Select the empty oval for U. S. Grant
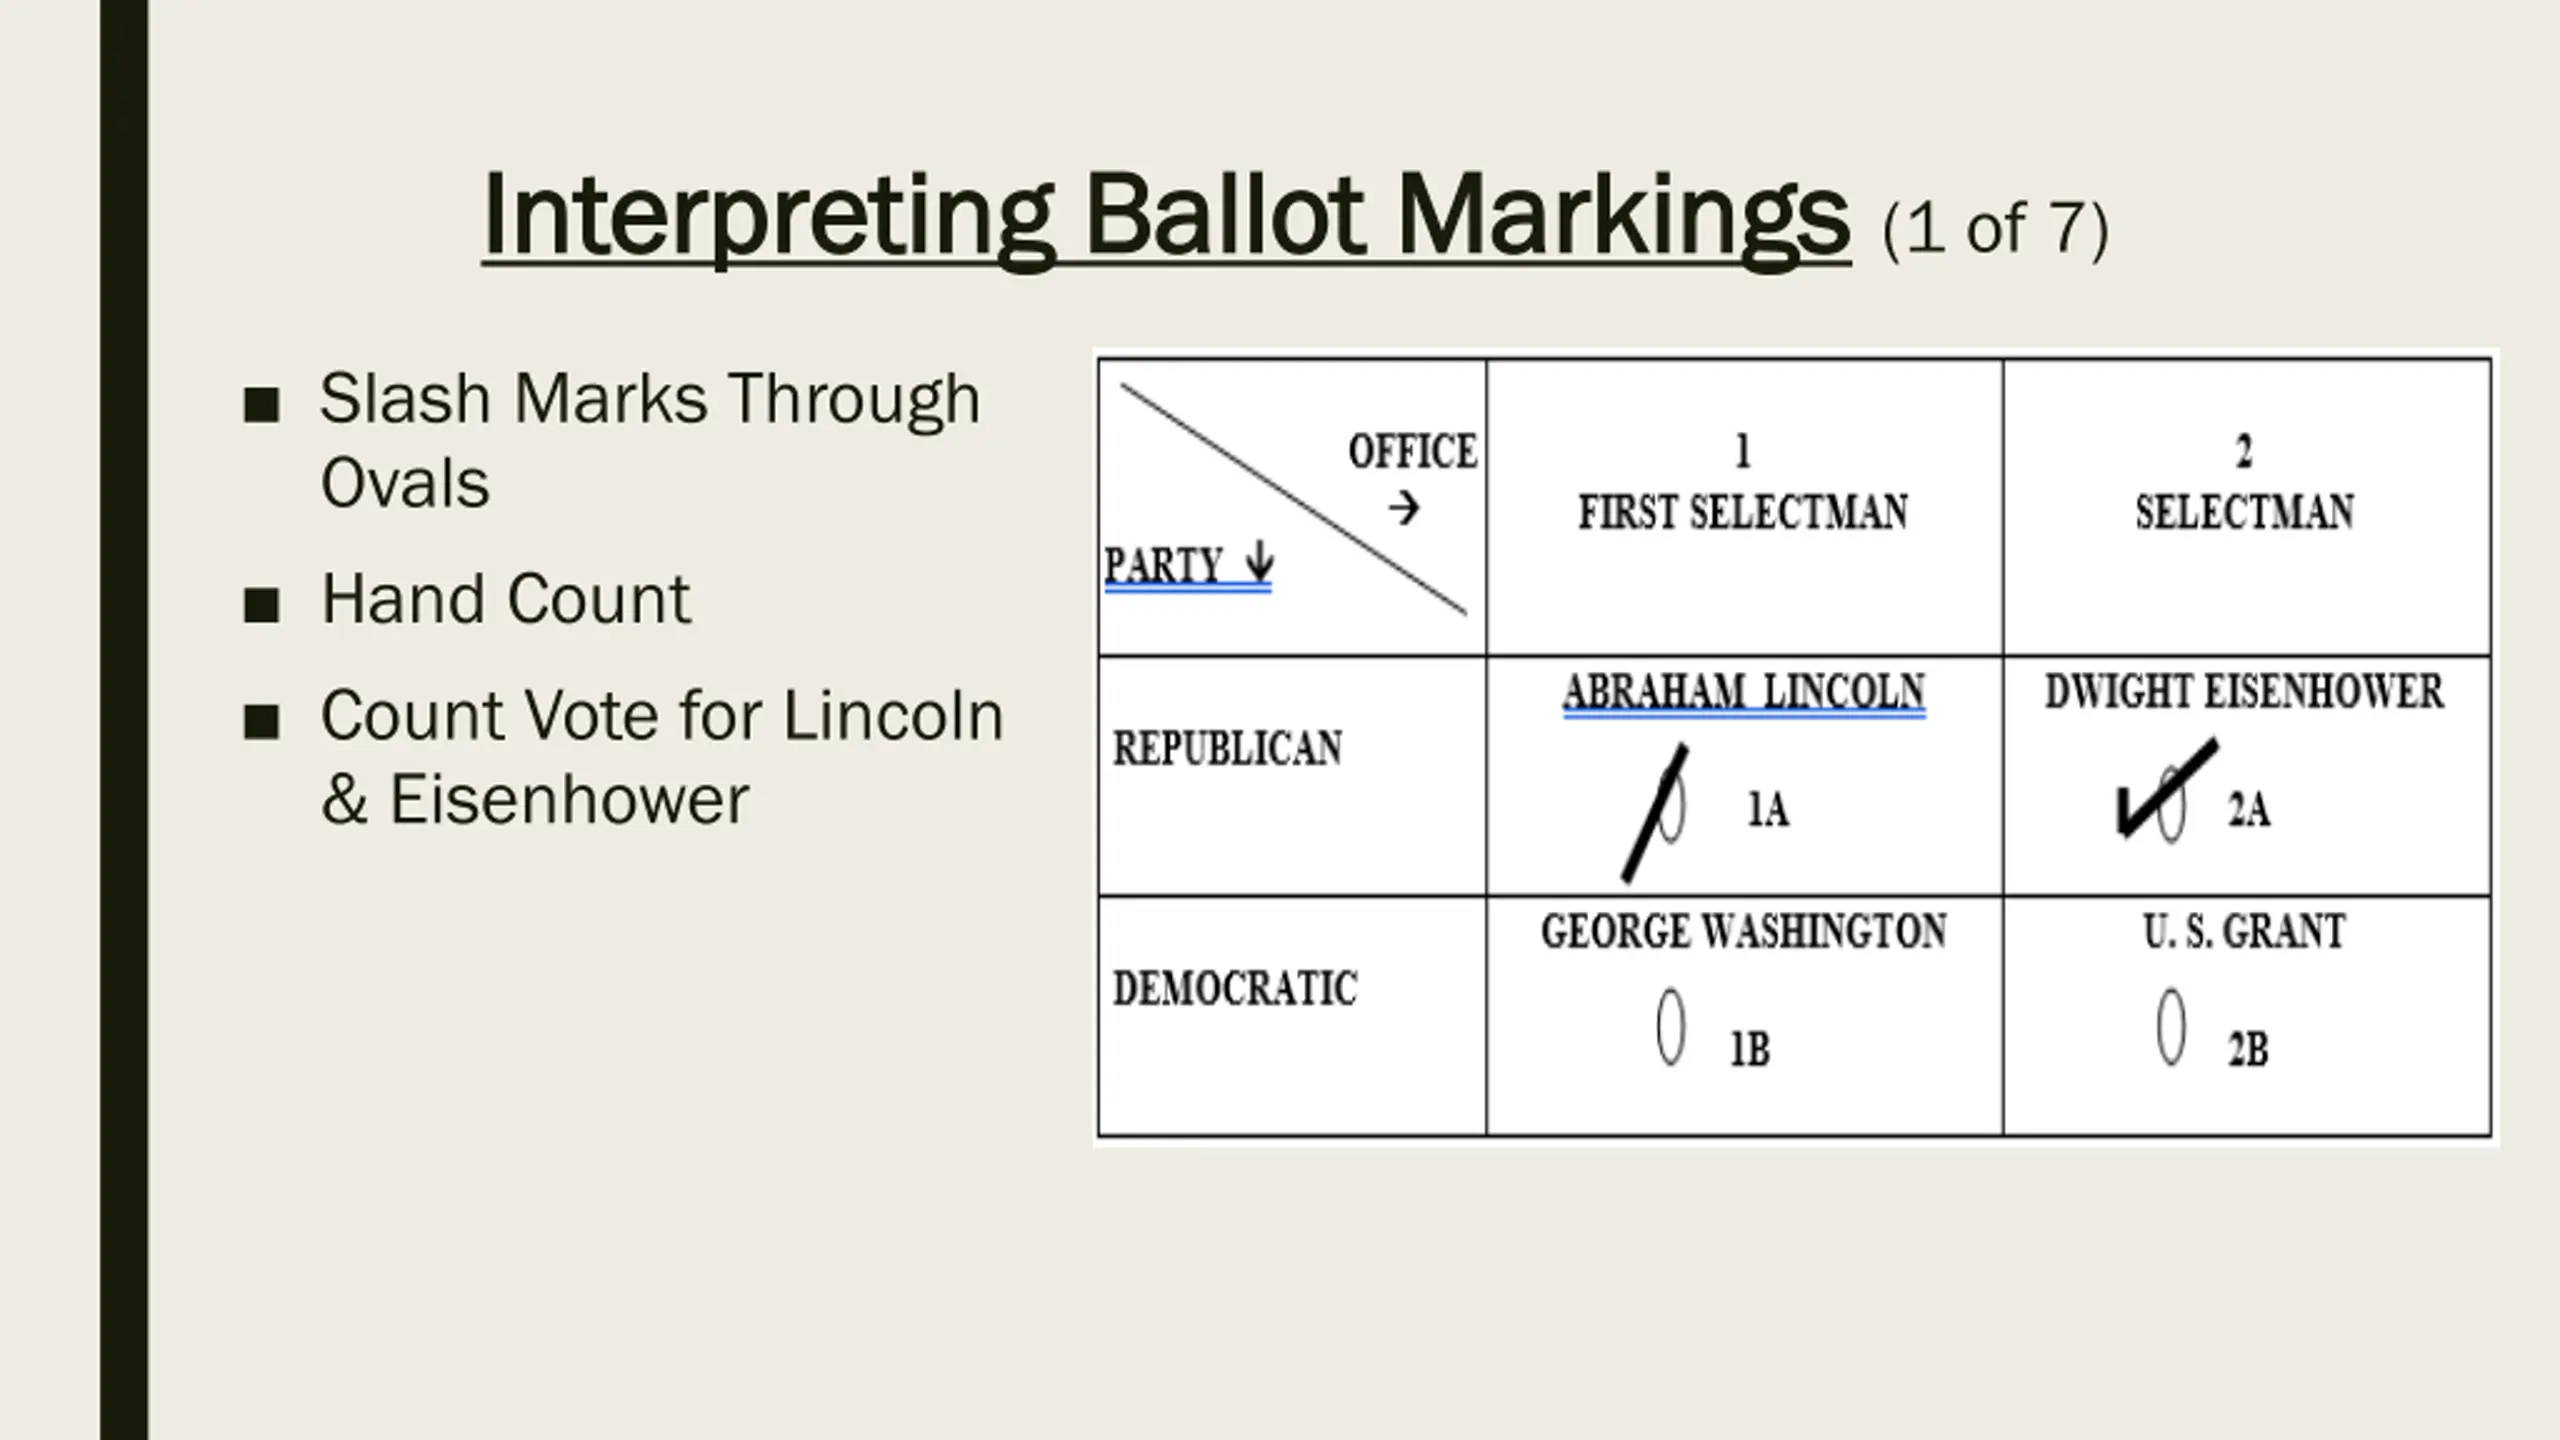This screenshot has width=2560, height=1440. (x=2171, y=1027)
